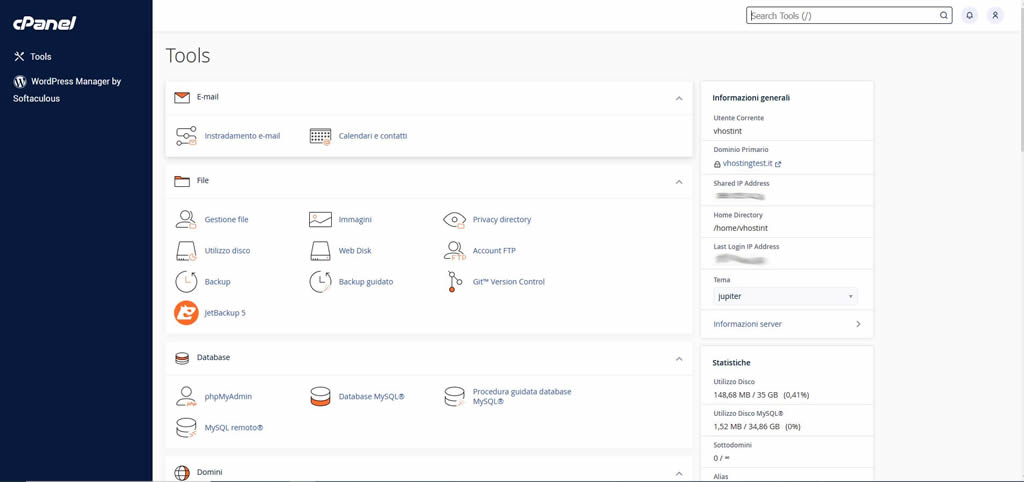Click the Database MySQL icon
The height and width of the screenshot is (482, 1024).
pos(320,396)
